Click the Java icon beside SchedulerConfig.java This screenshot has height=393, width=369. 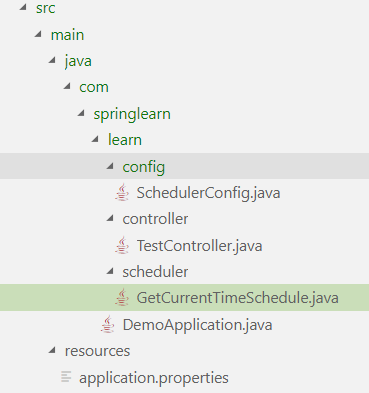click(x=122, y=192)
